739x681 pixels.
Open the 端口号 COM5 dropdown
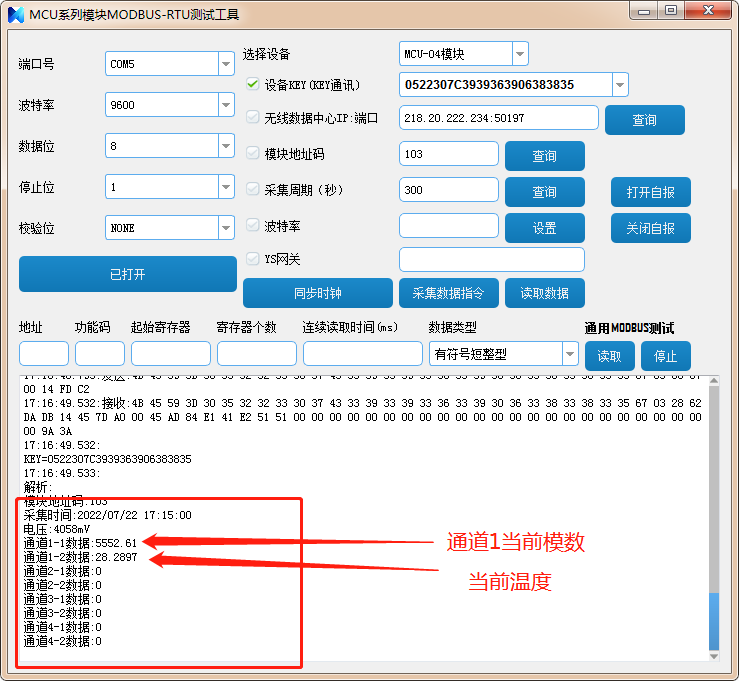pos(225,64)
